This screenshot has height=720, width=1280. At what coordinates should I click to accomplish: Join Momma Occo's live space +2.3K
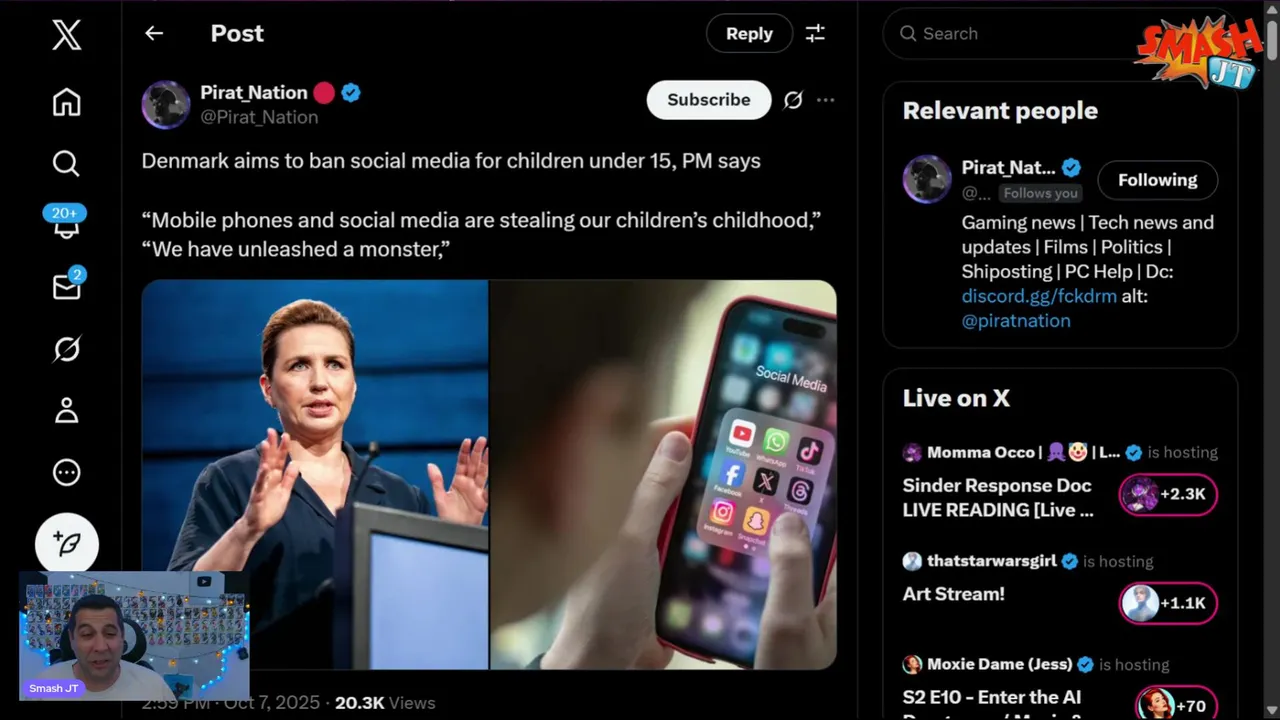point(1168,494)
